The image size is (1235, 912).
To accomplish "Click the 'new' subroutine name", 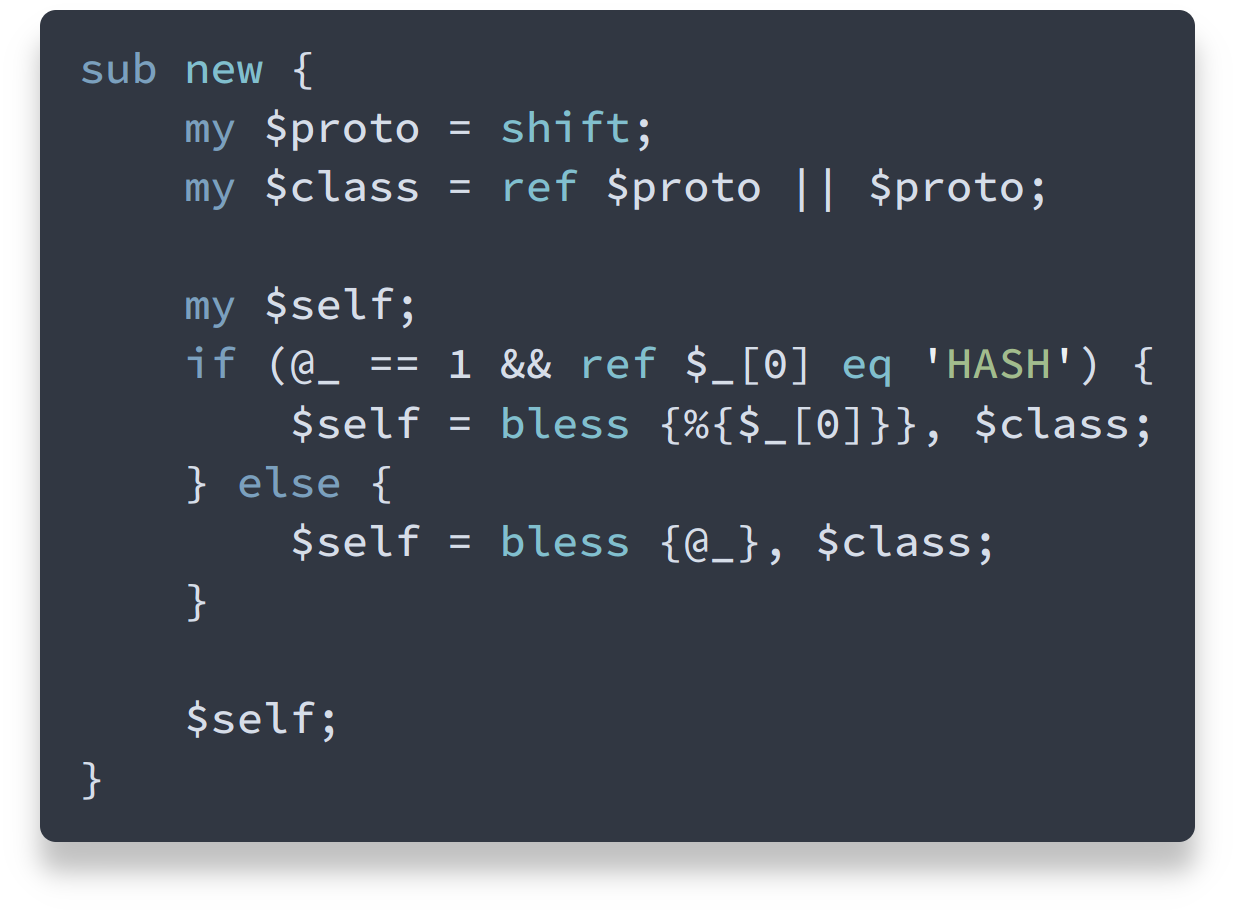I will pos(224,71).
